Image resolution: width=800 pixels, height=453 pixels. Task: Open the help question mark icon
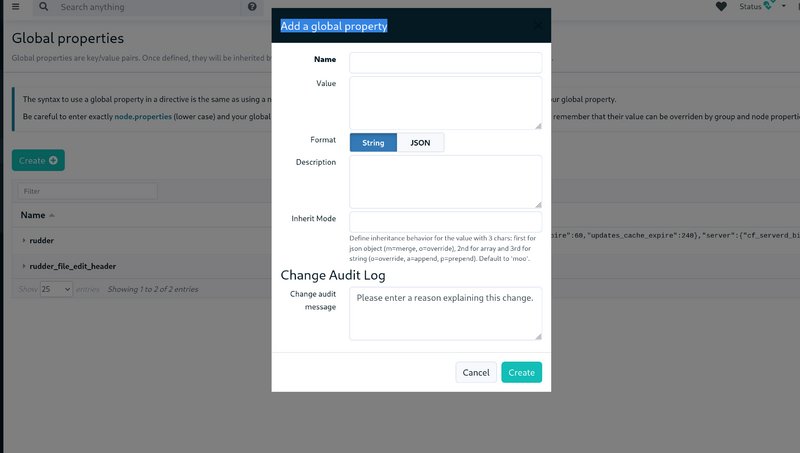[252, 7]
